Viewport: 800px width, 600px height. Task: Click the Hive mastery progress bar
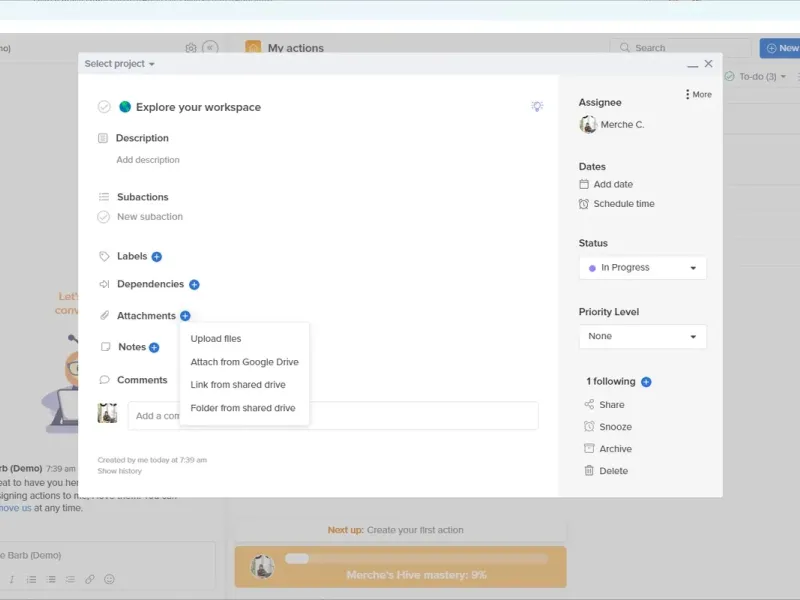pyautogui.click(x=417, y=559)
